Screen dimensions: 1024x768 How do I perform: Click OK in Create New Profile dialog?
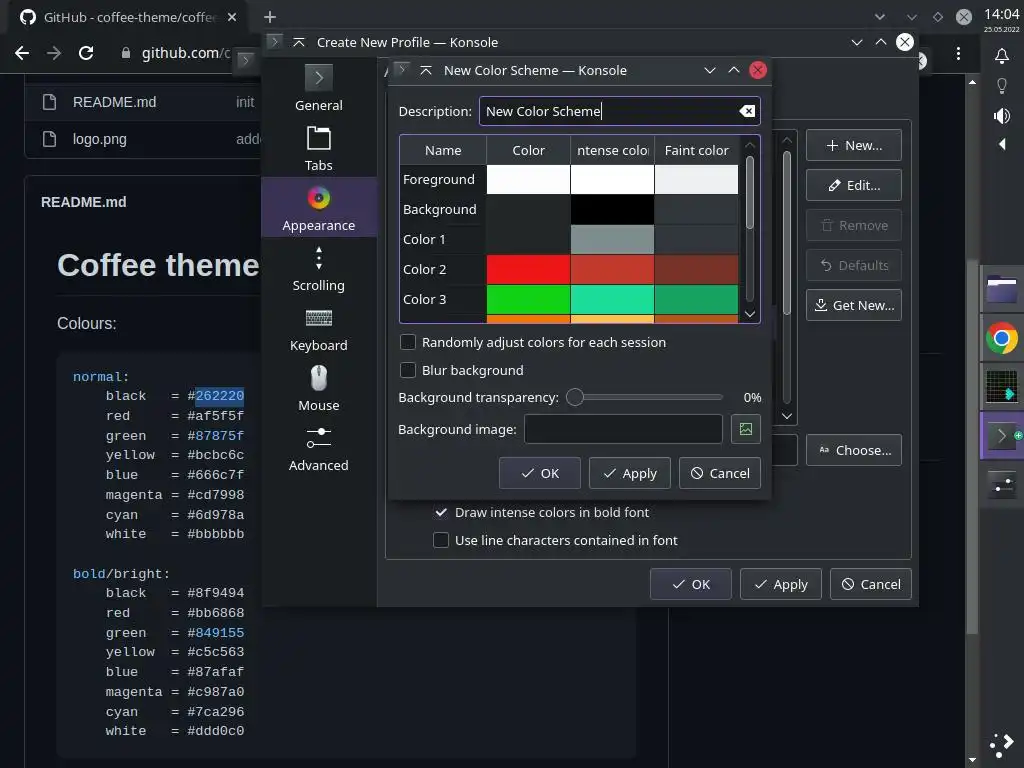point(690,584)
